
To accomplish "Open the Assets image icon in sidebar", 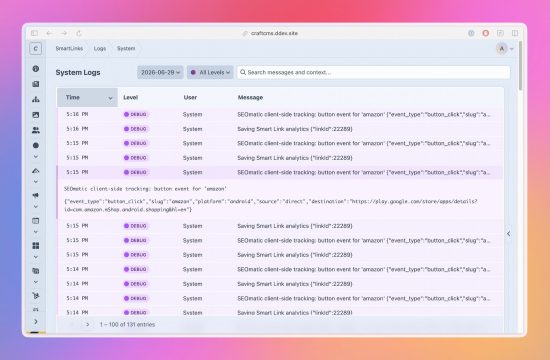I will pos(36,115).
